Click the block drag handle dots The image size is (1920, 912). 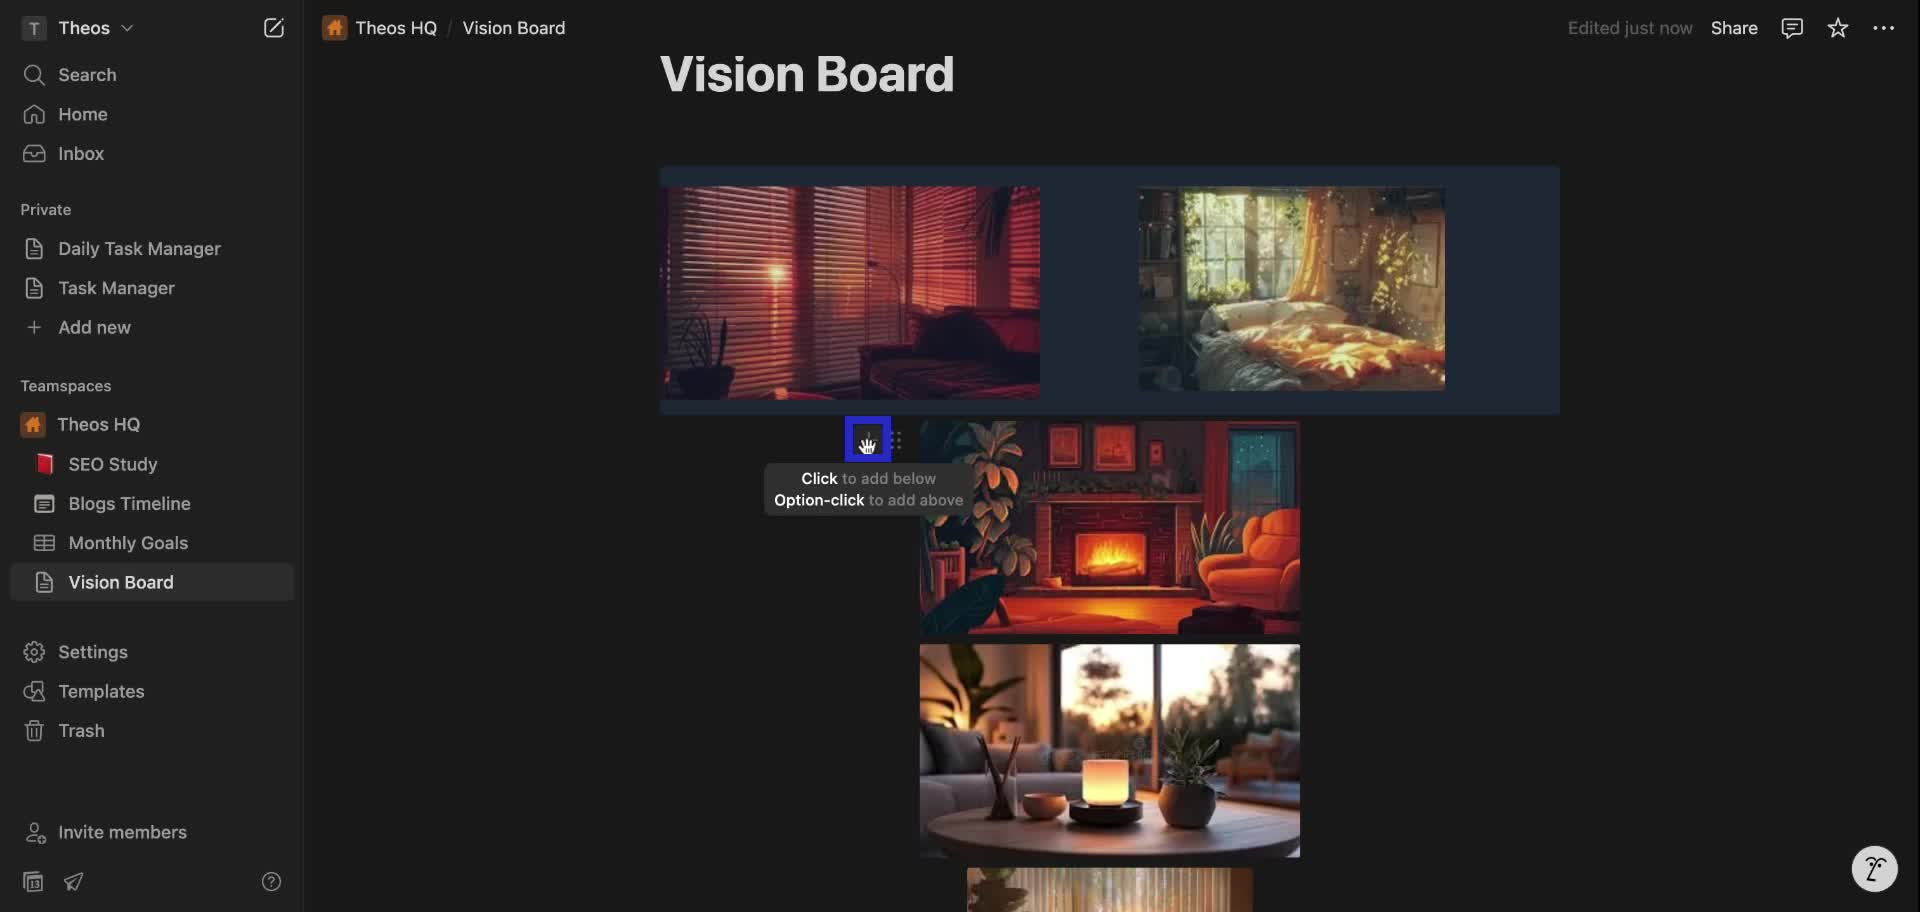pyautogui.click(x=897, y=440)
